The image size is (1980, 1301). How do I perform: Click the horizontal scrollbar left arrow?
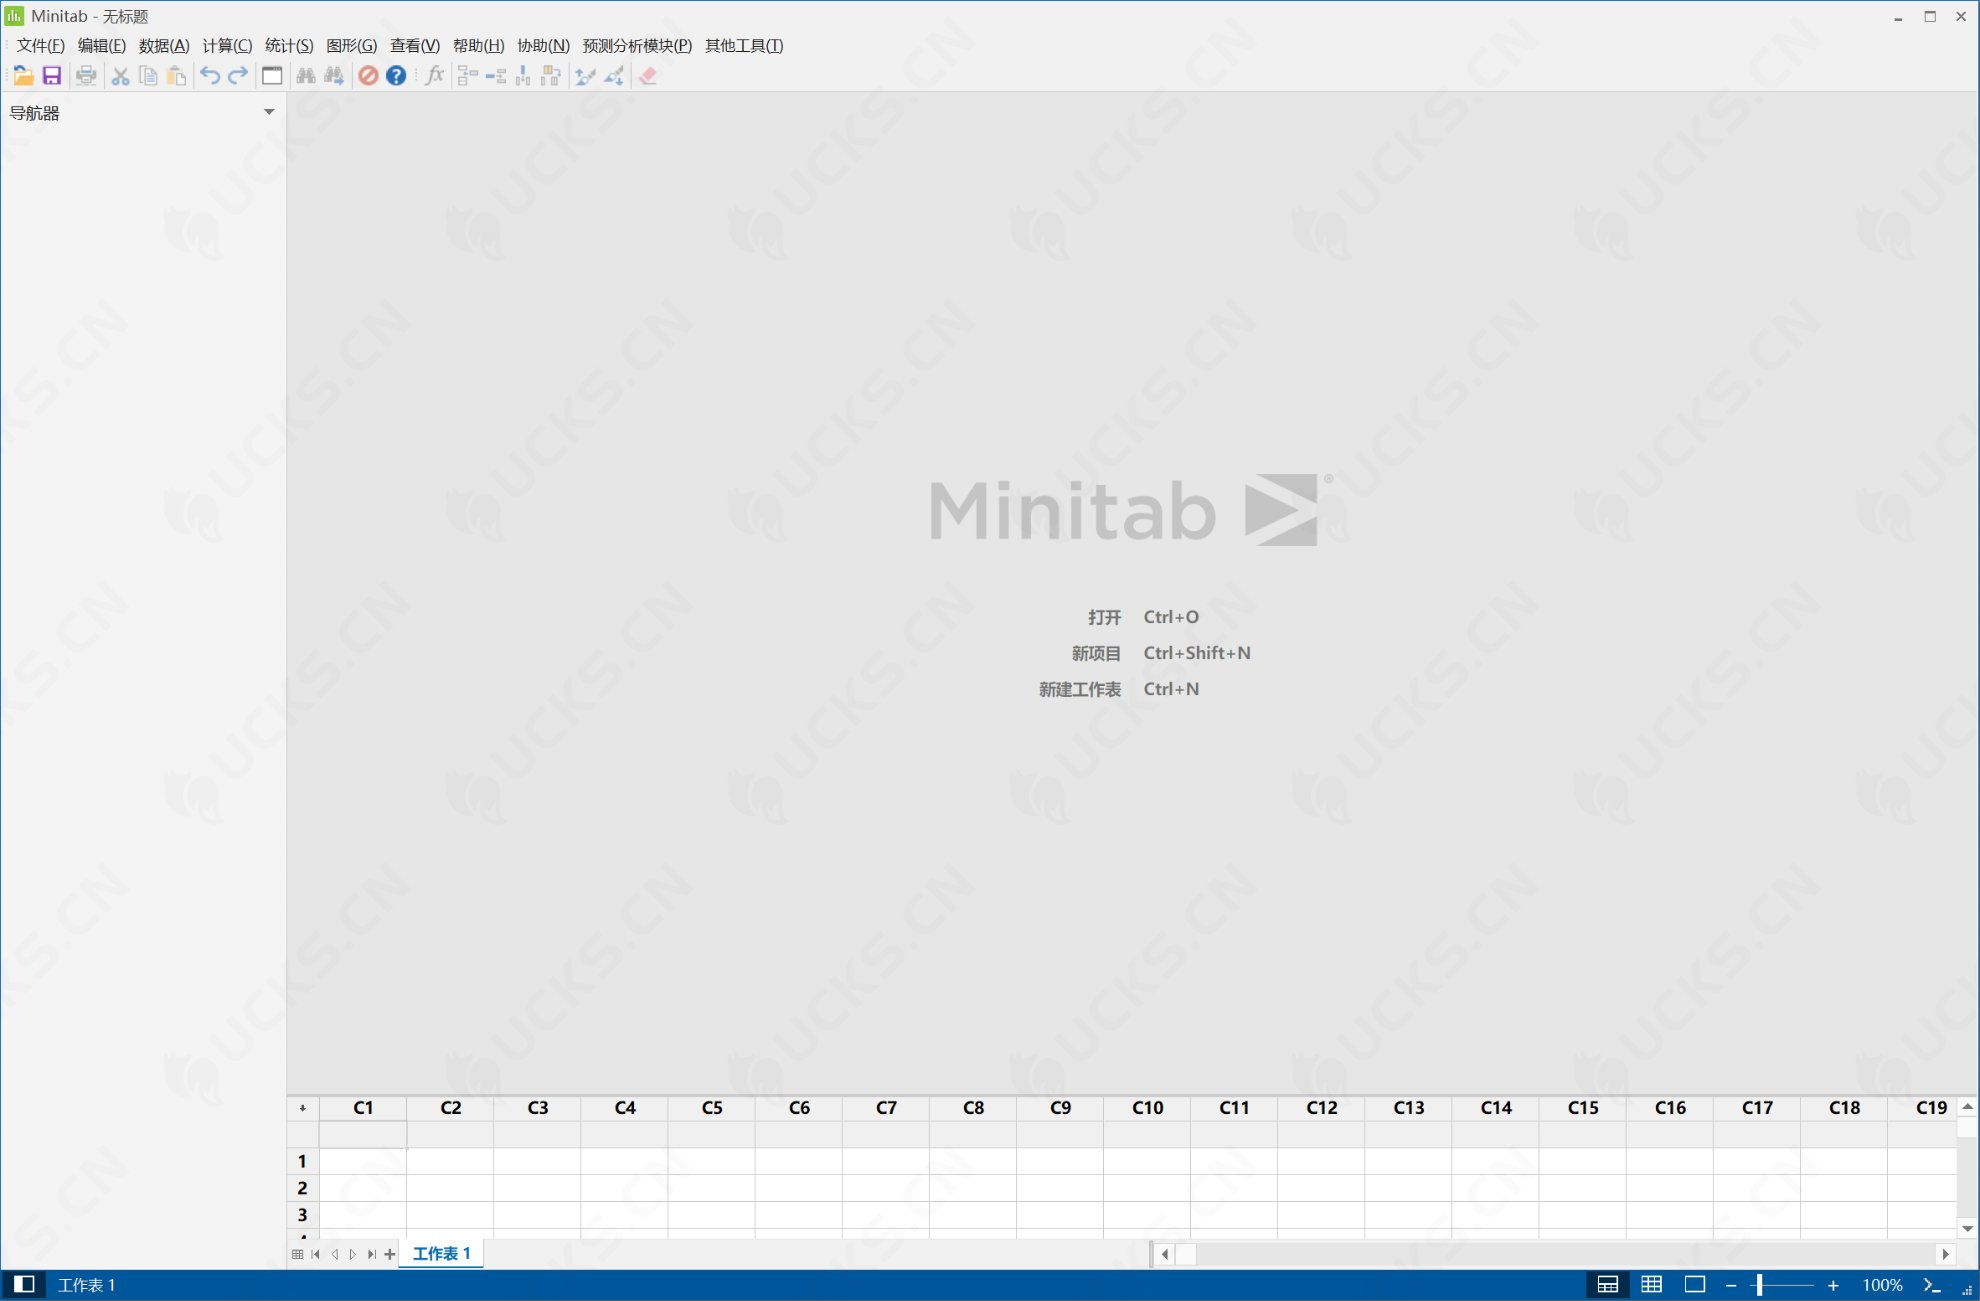point(1164,1254)
